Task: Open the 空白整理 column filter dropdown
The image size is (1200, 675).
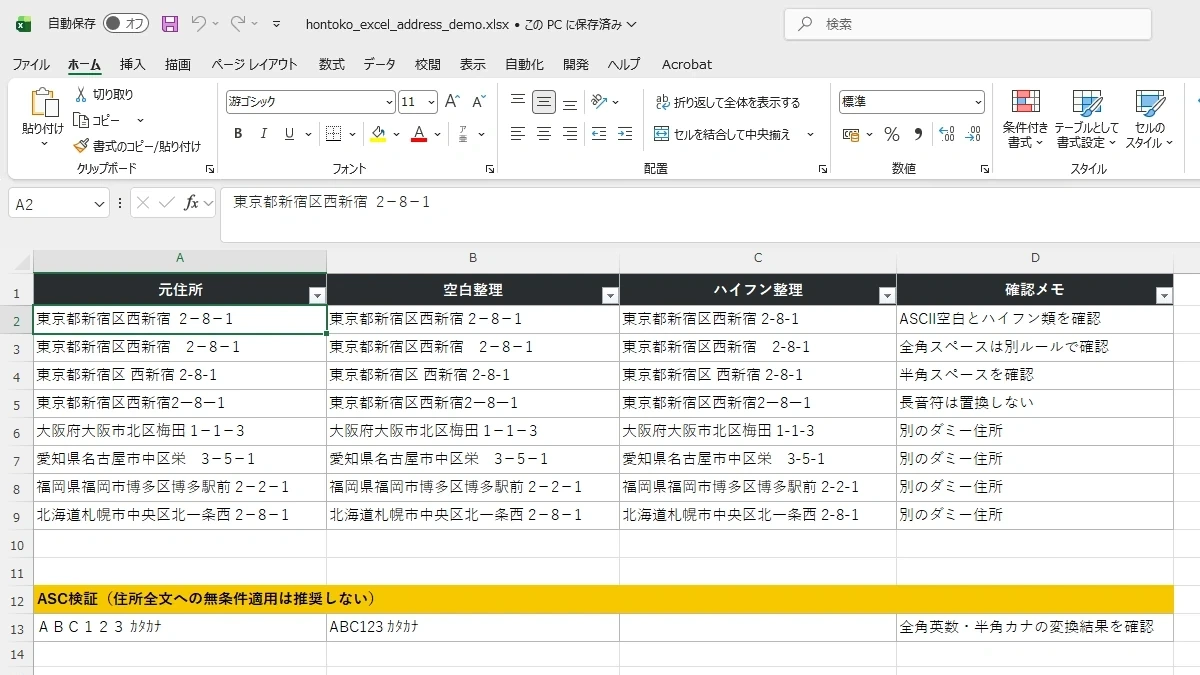Action: [609, 295]
